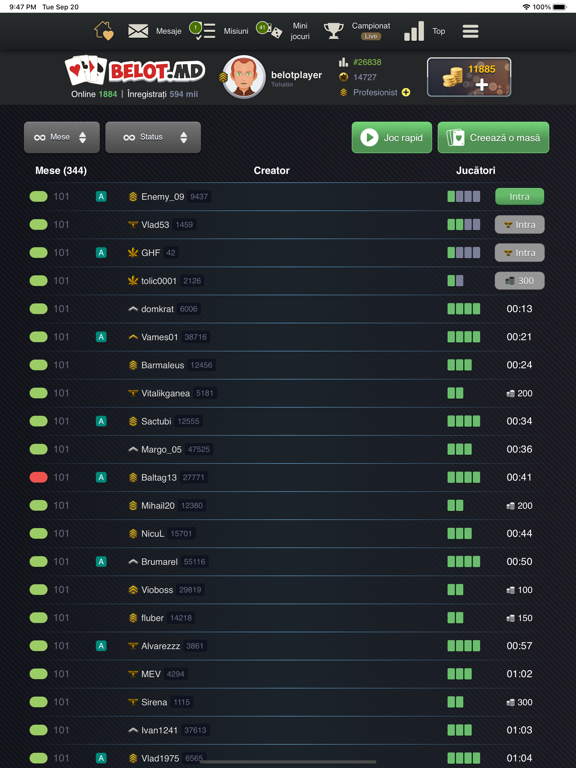The image size is (576, 768).
Task: Open the Top bar chart icon
Action: (x=414, y=31)
